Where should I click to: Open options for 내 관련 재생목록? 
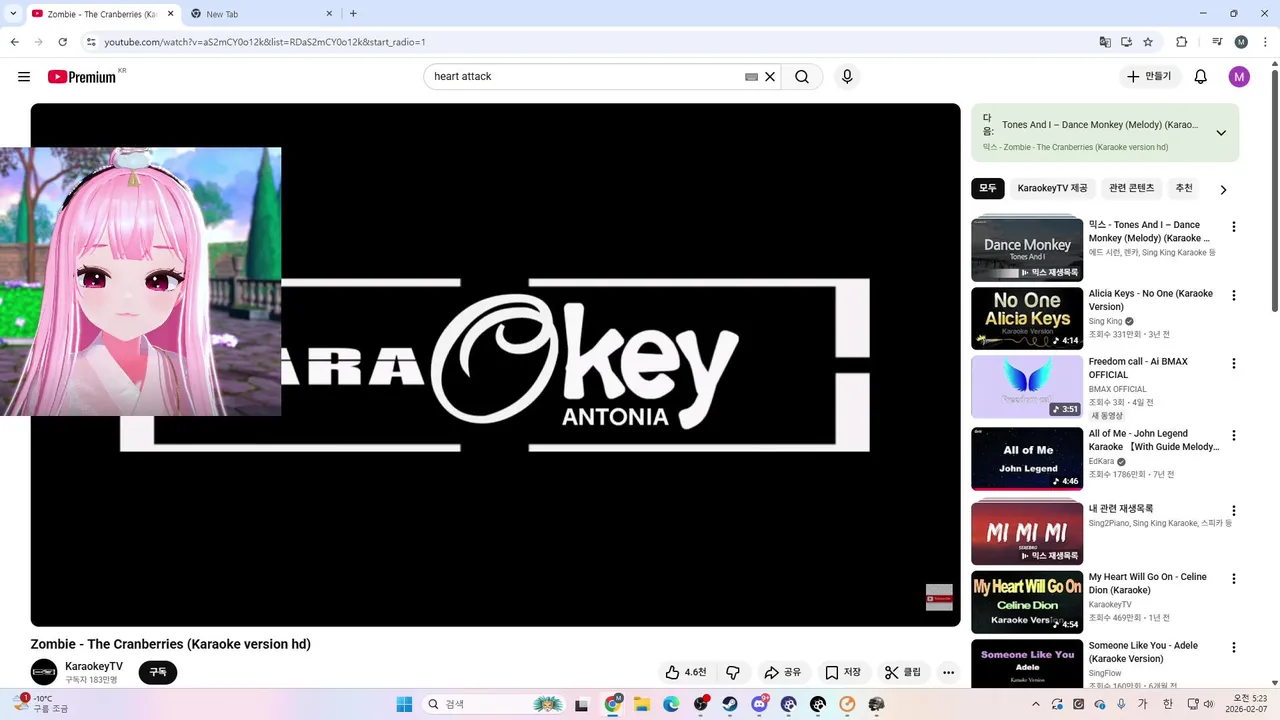(x=1233, y=510)
